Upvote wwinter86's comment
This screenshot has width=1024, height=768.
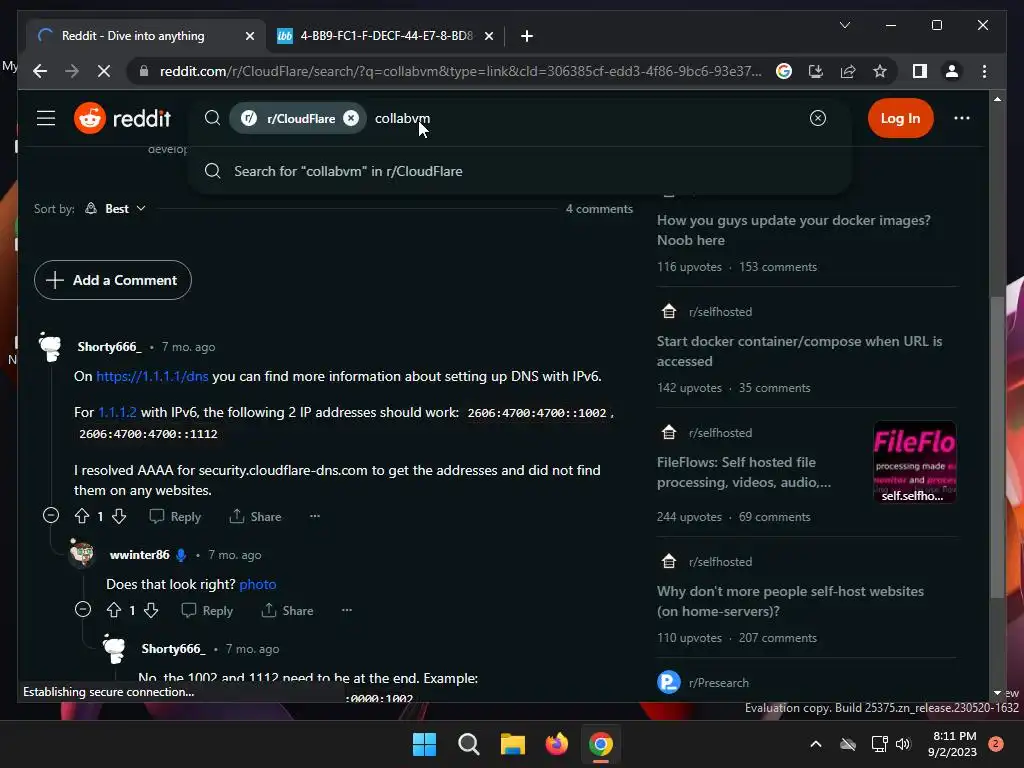(x=114, y=611)
